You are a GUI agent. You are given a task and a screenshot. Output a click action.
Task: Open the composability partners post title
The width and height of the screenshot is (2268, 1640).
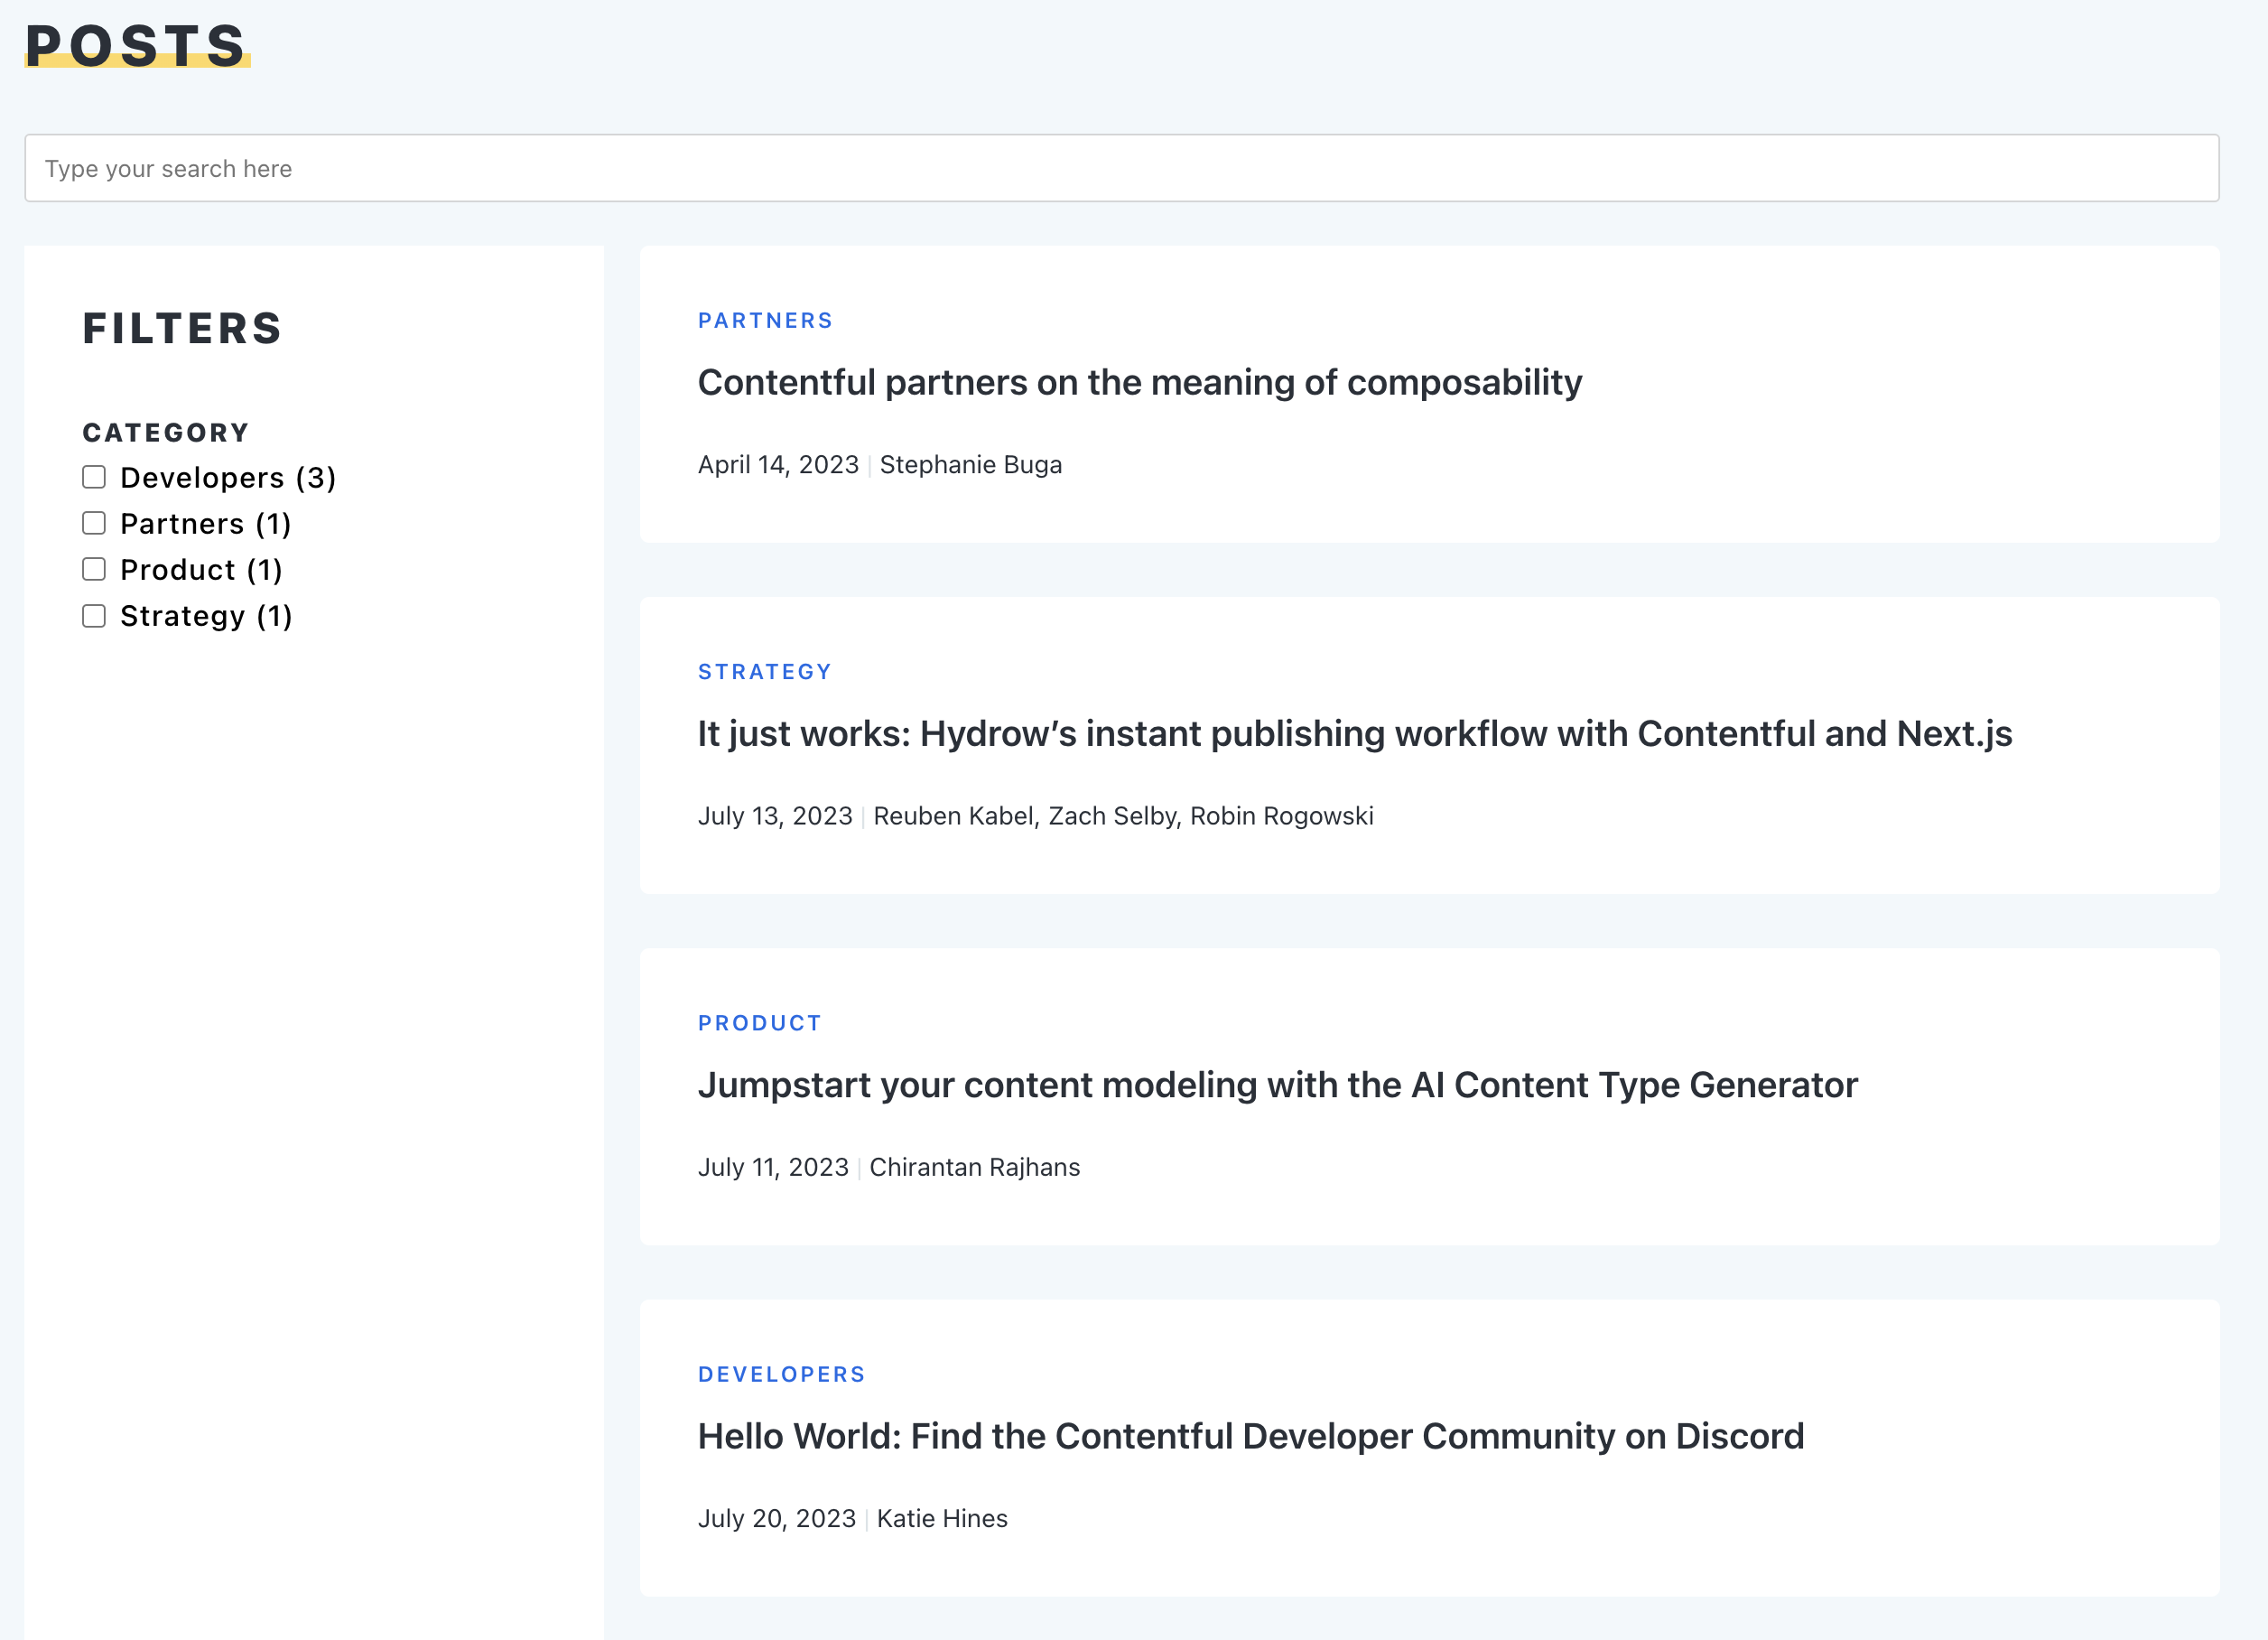(x=1139, y=382)
